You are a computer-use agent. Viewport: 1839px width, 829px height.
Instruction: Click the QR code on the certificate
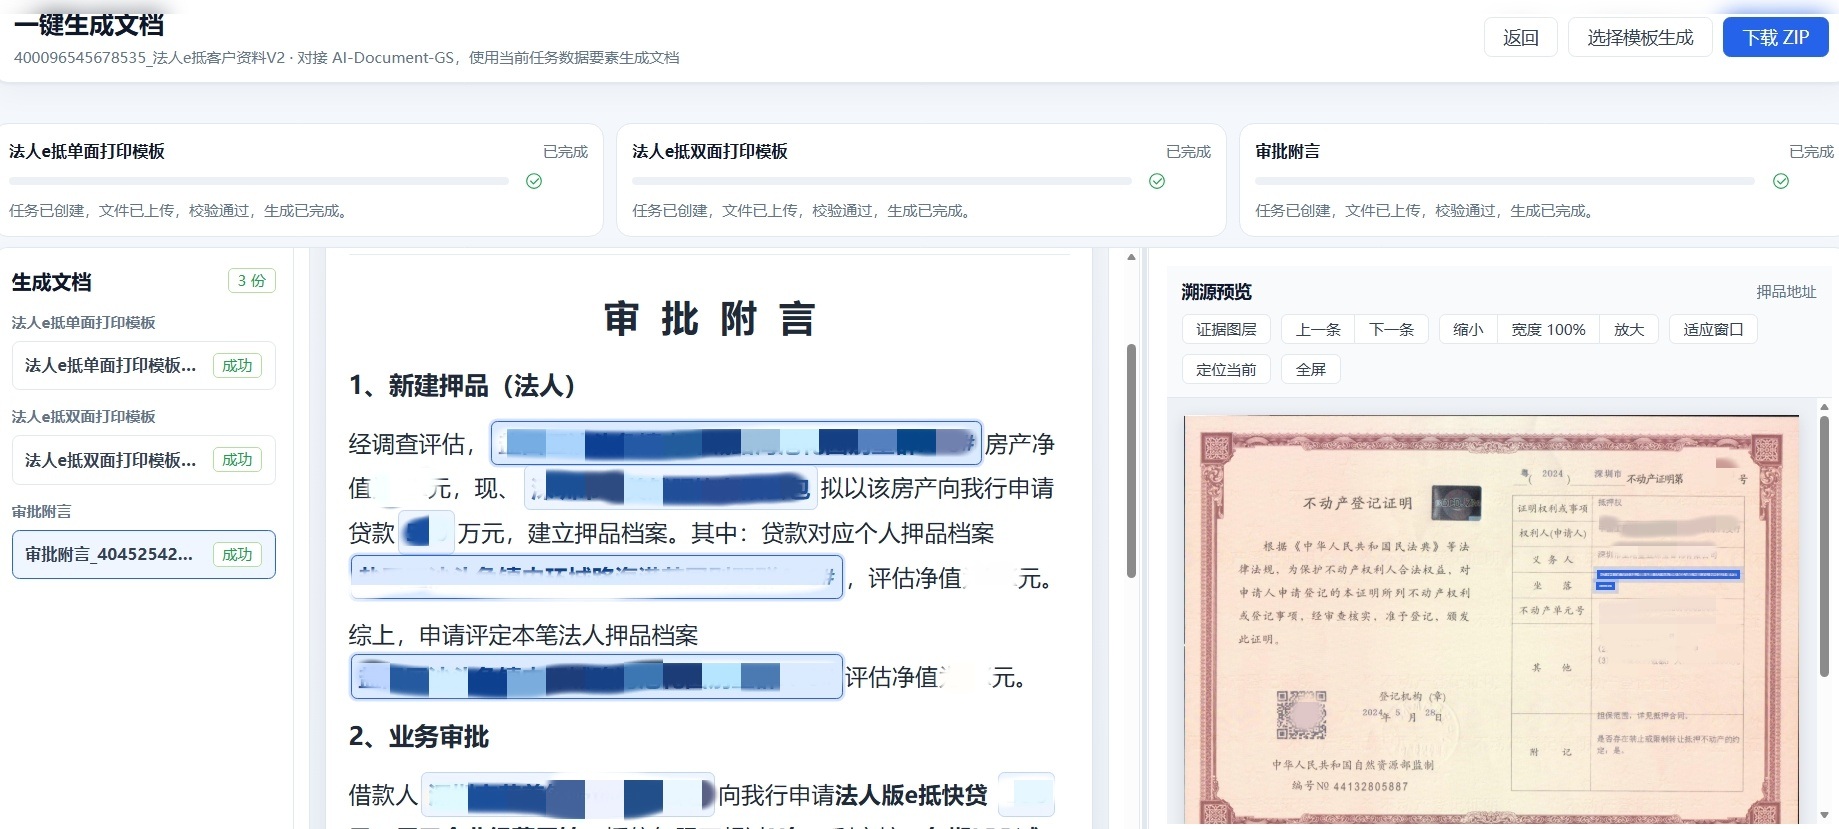point(1301,714)
